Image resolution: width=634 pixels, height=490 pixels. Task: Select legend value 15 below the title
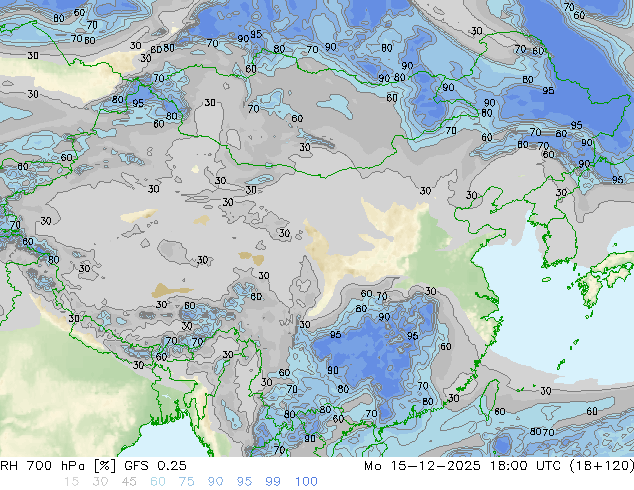point(71,482)
